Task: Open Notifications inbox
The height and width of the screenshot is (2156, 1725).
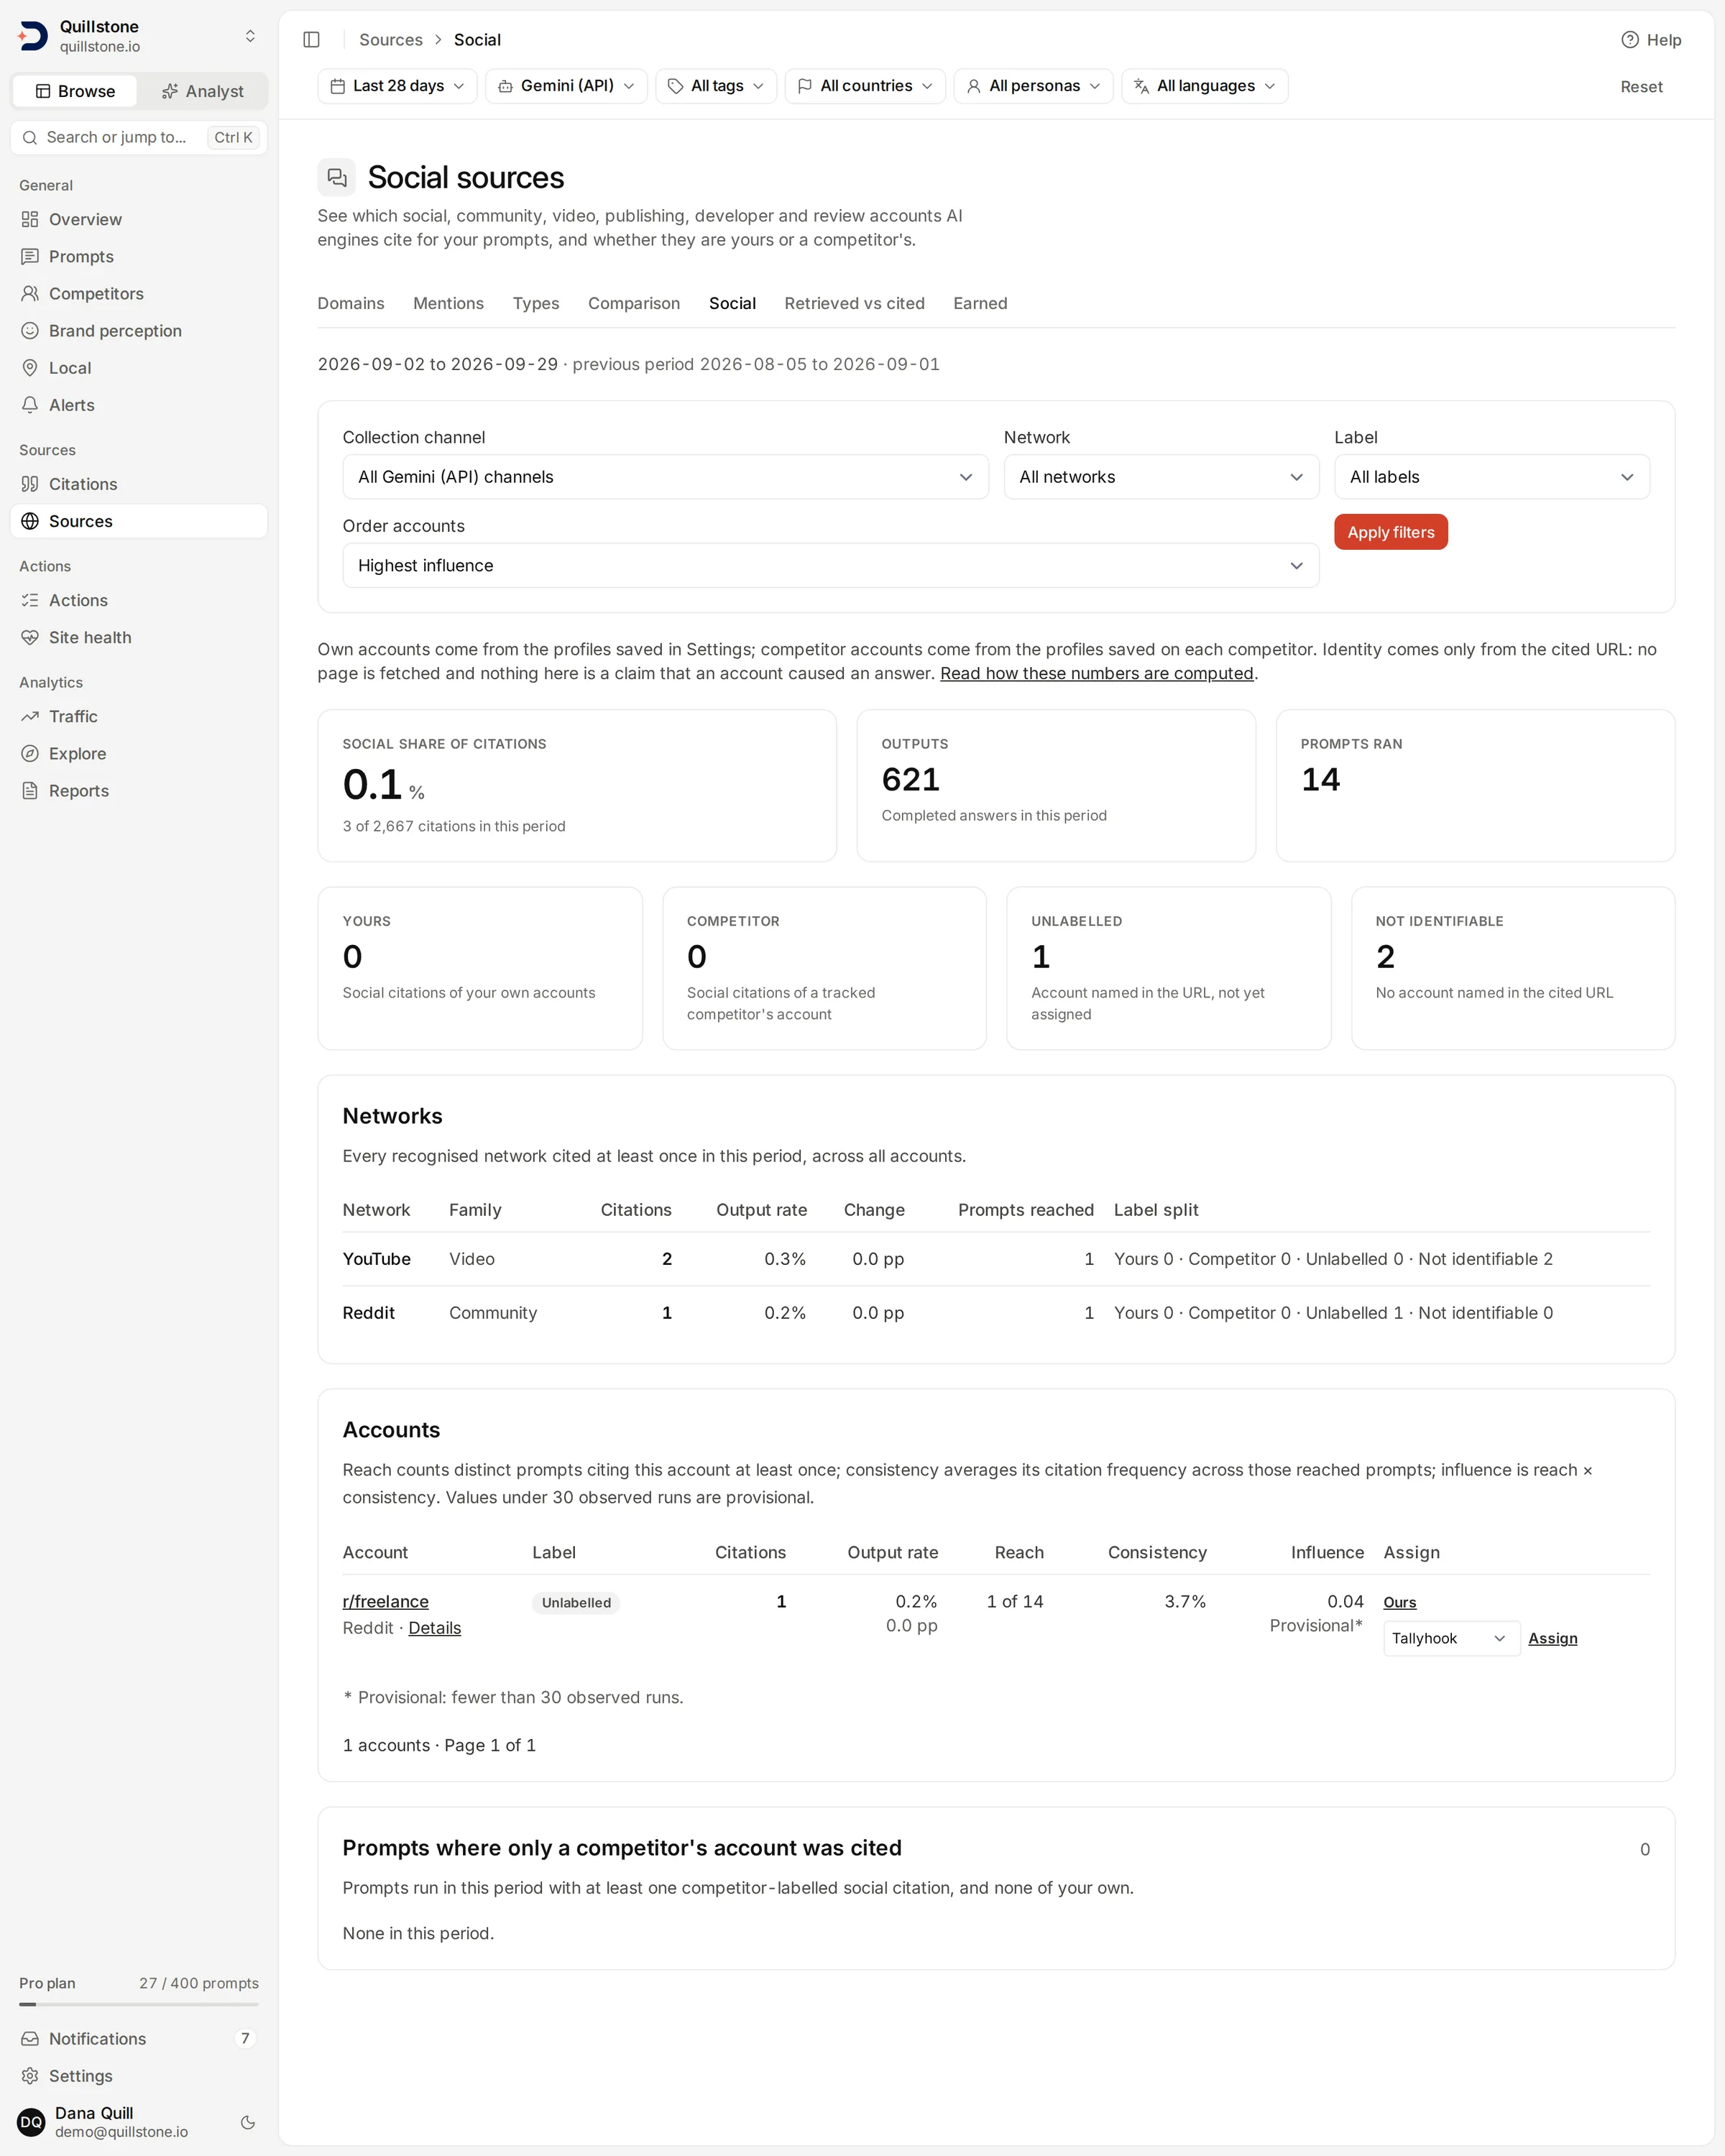Action: (x=139, y=2038)
